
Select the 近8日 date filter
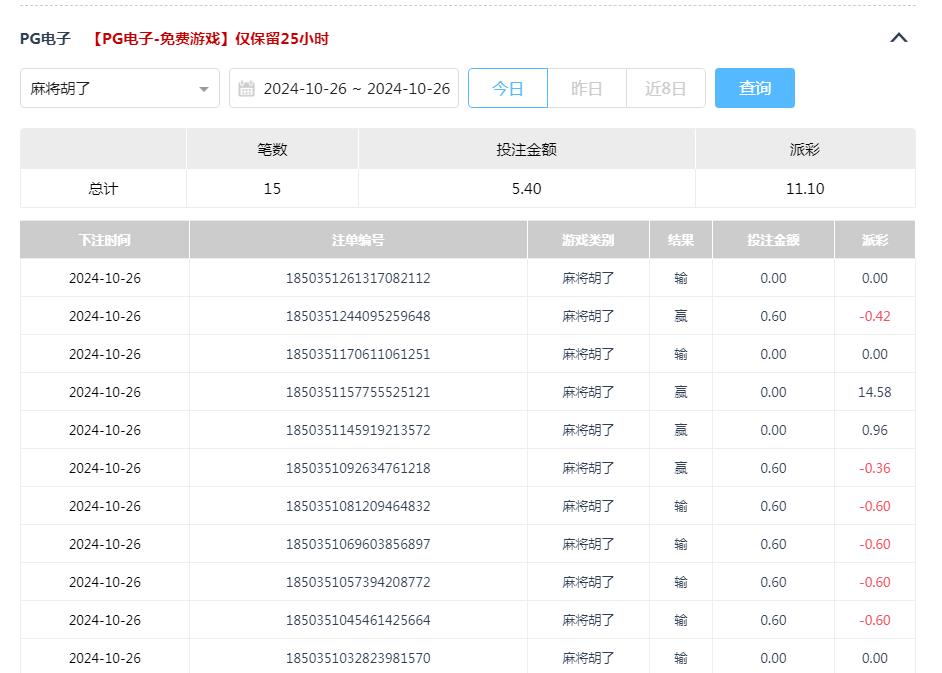tap(665, 88)
